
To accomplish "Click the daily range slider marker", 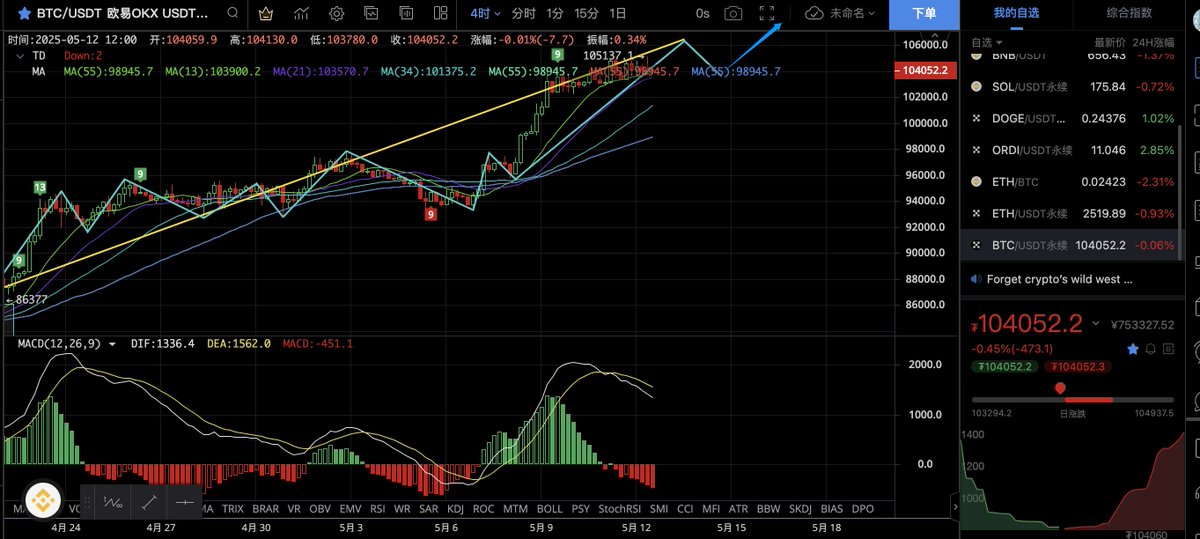I will (1060, 387).
